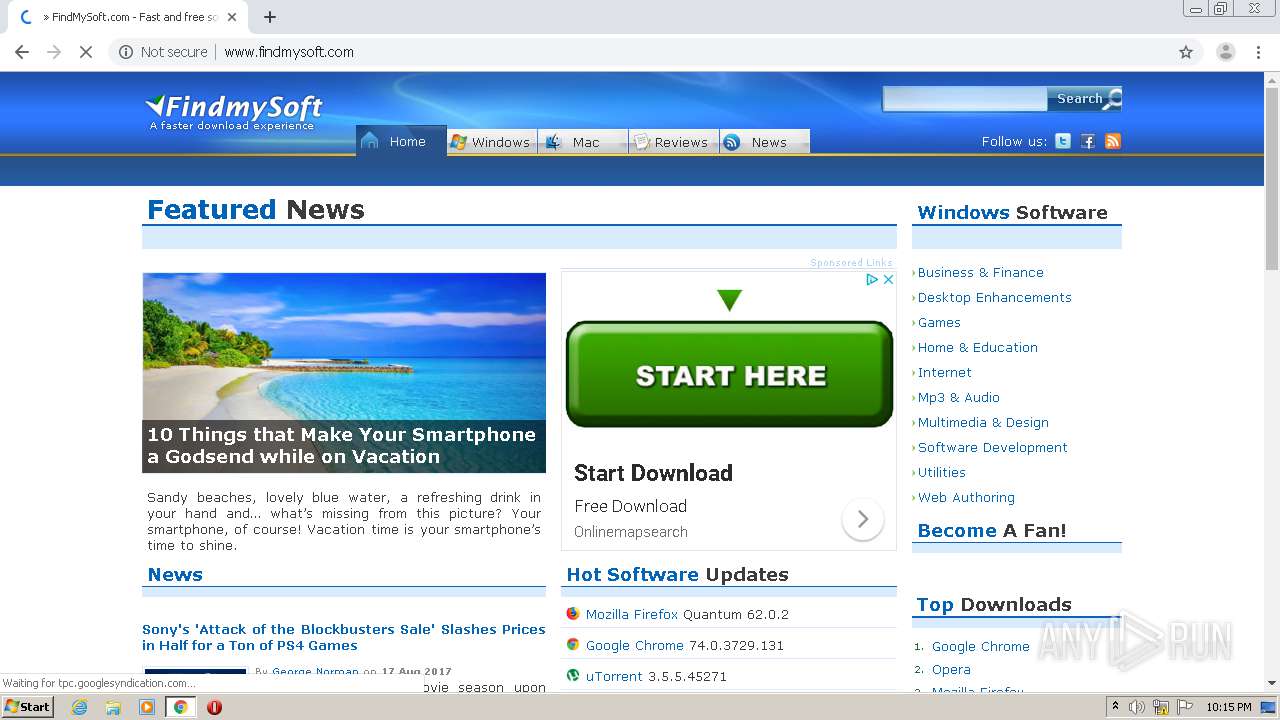Click the George Norman author link
Screen dimensions: 1280x720
pos(315,671)
